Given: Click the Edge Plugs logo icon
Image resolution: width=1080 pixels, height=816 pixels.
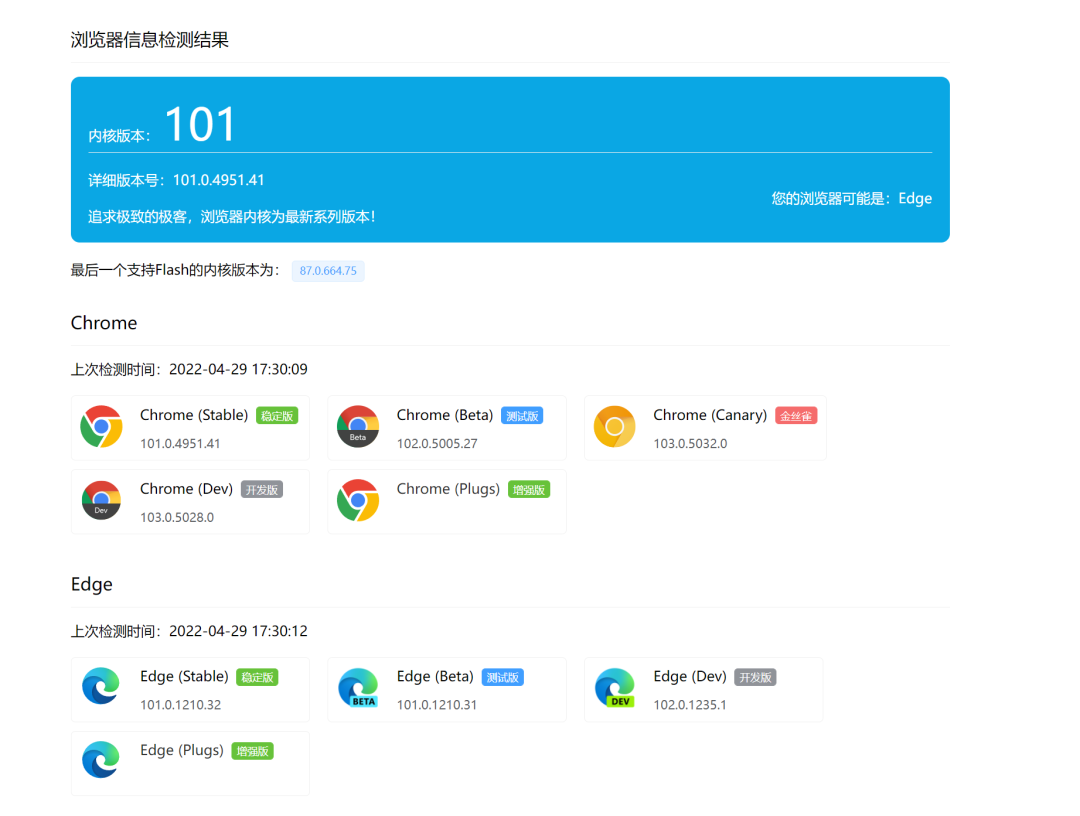Looking at the screenshot, I should [101, 760].
